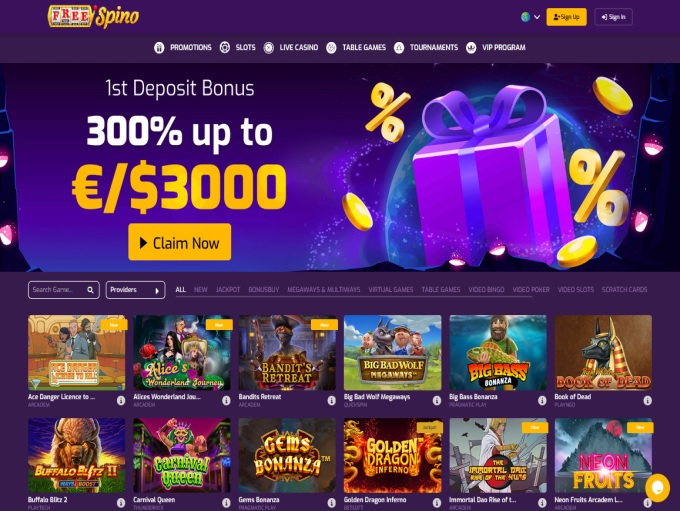Select the Megaways & Multiways tab
The height and width of the screenshot is (511, 680).
(324, 289)
